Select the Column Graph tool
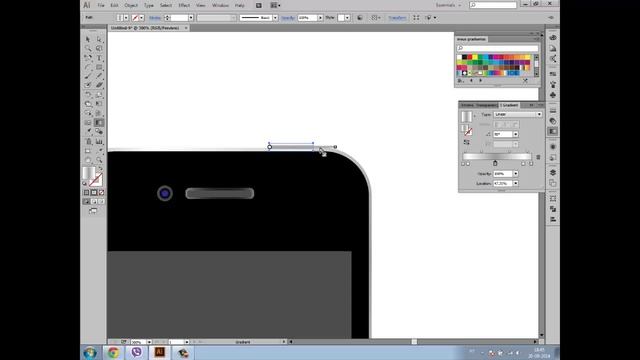 [99, 141]
